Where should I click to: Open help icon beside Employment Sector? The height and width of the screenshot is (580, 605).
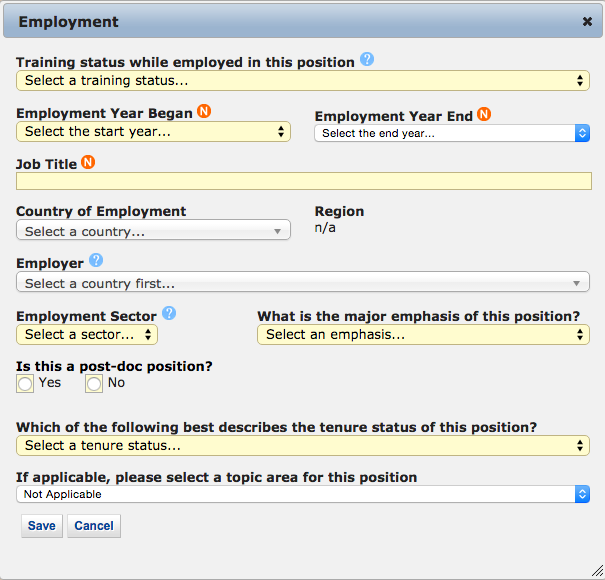pyautogui.click(x=169, y=313)
